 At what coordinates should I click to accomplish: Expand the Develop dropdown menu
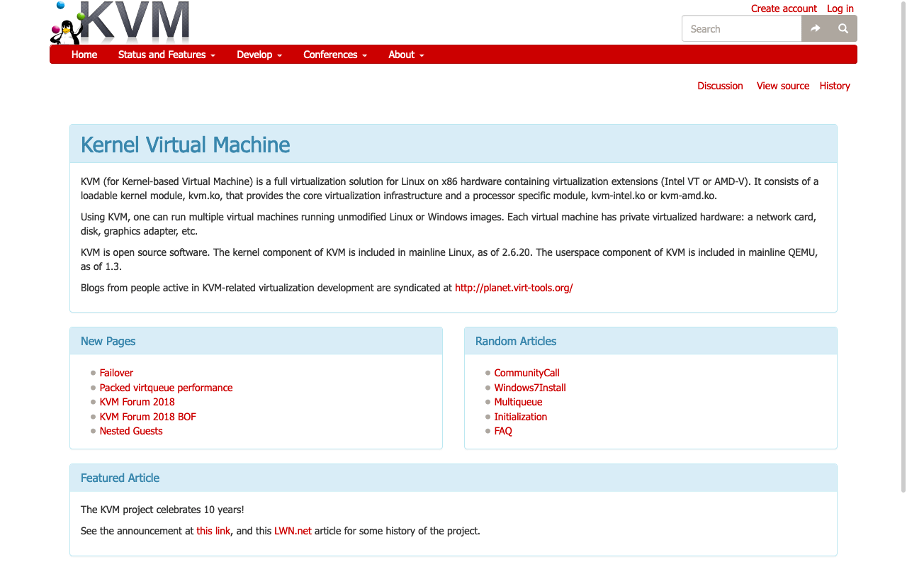(259, 54)
